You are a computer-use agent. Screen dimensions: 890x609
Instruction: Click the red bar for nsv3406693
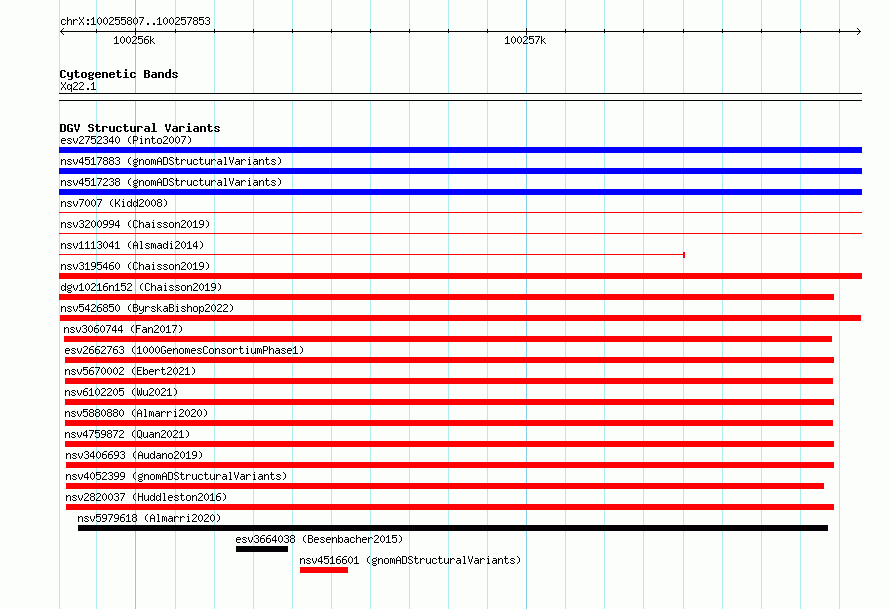(450, 465)
